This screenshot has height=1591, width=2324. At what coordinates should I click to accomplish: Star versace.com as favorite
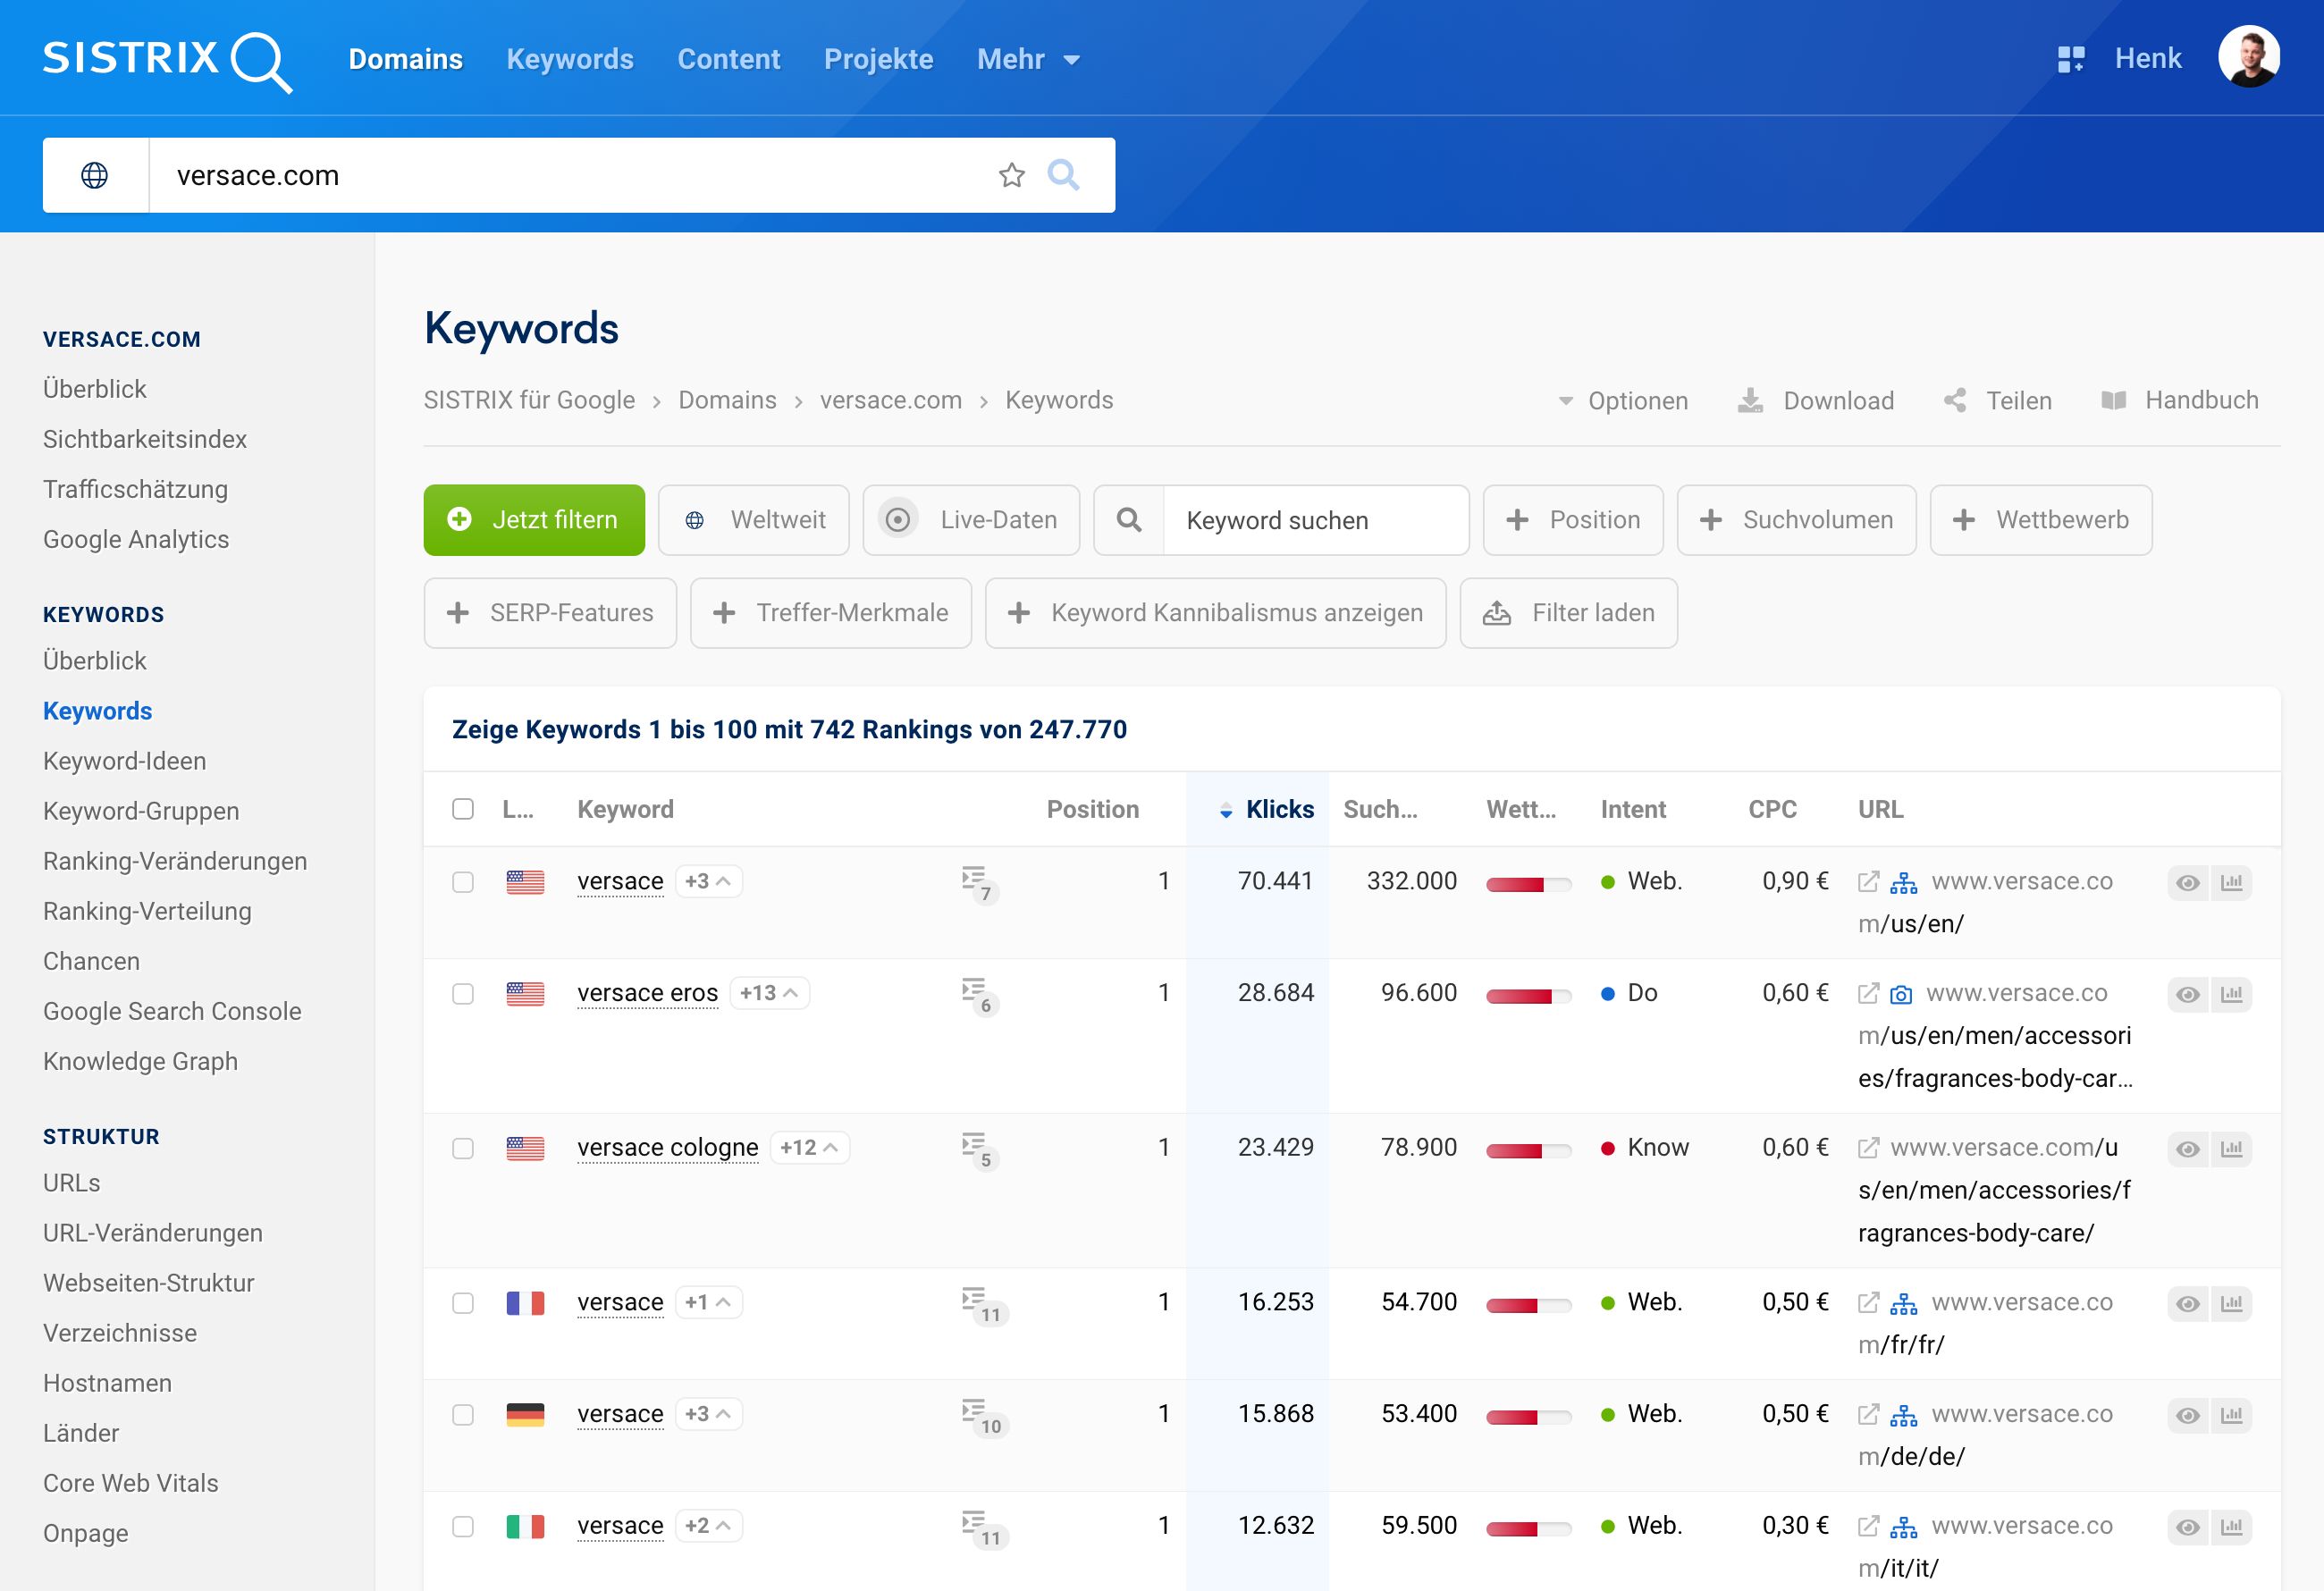[1012, 175]
